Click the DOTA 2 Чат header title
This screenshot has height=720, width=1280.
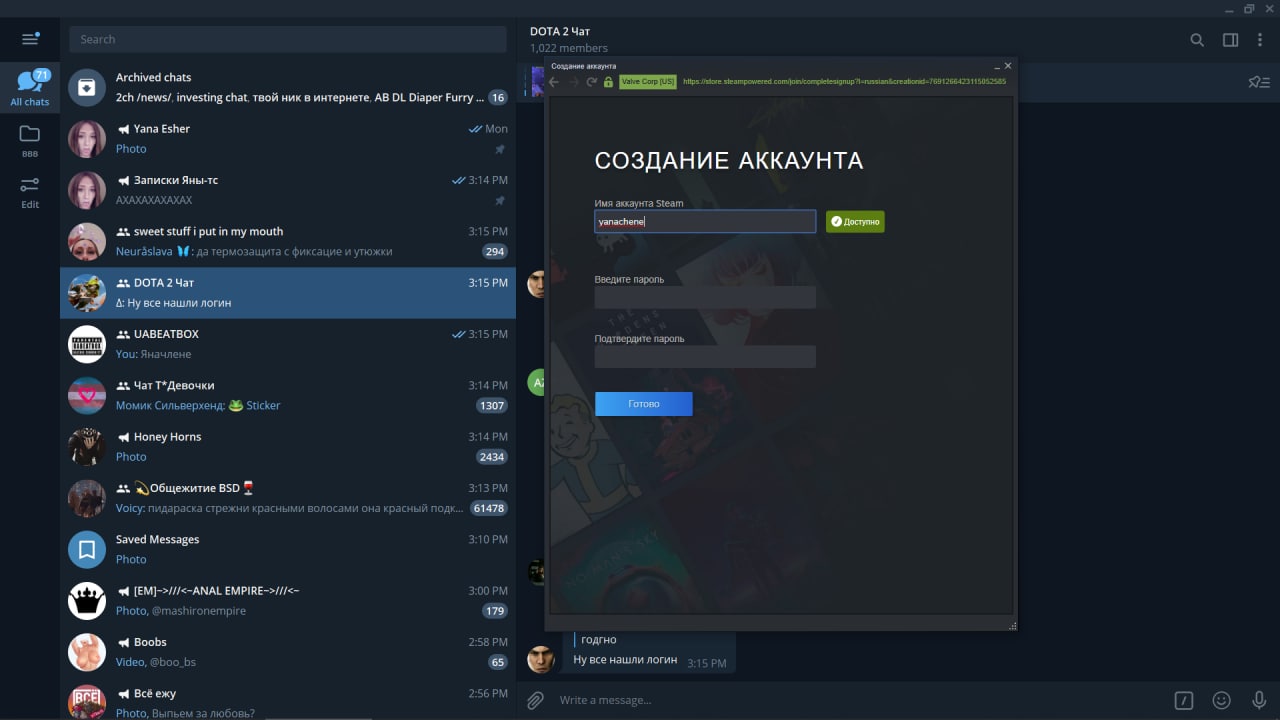(x=560, y=31)
